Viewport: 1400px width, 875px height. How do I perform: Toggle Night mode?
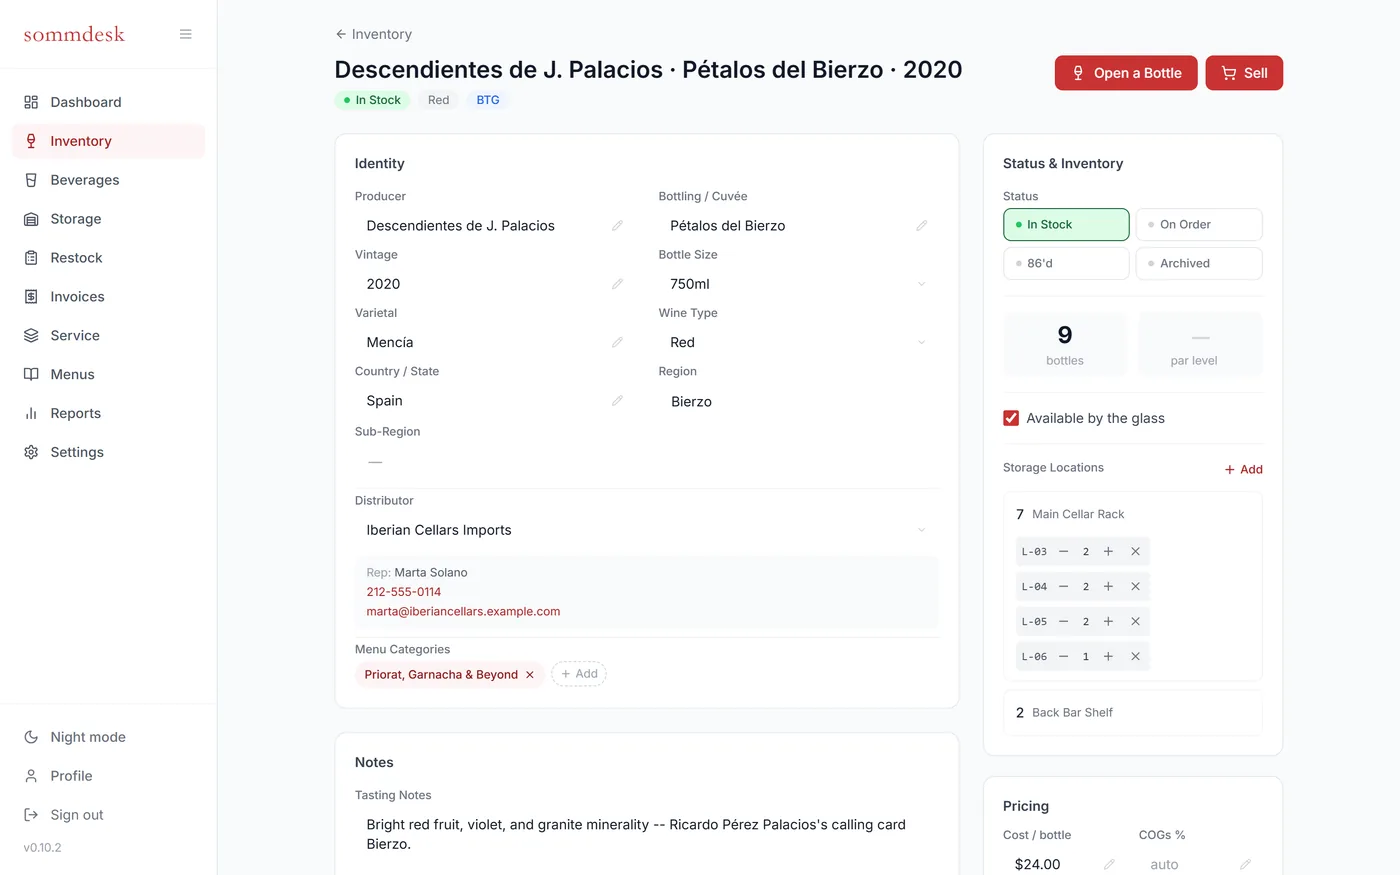108,737
